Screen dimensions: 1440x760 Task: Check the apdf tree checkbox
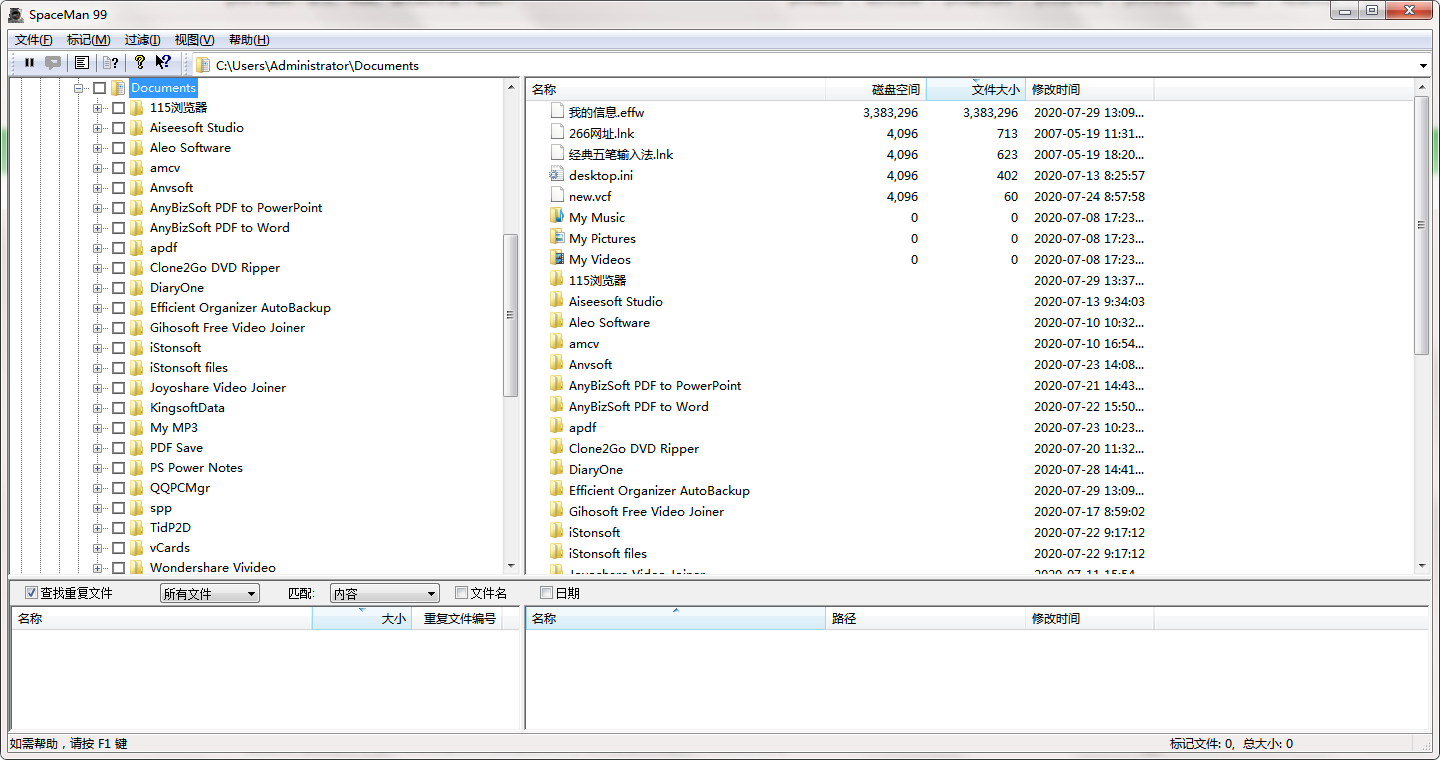(x=118, y=248)
